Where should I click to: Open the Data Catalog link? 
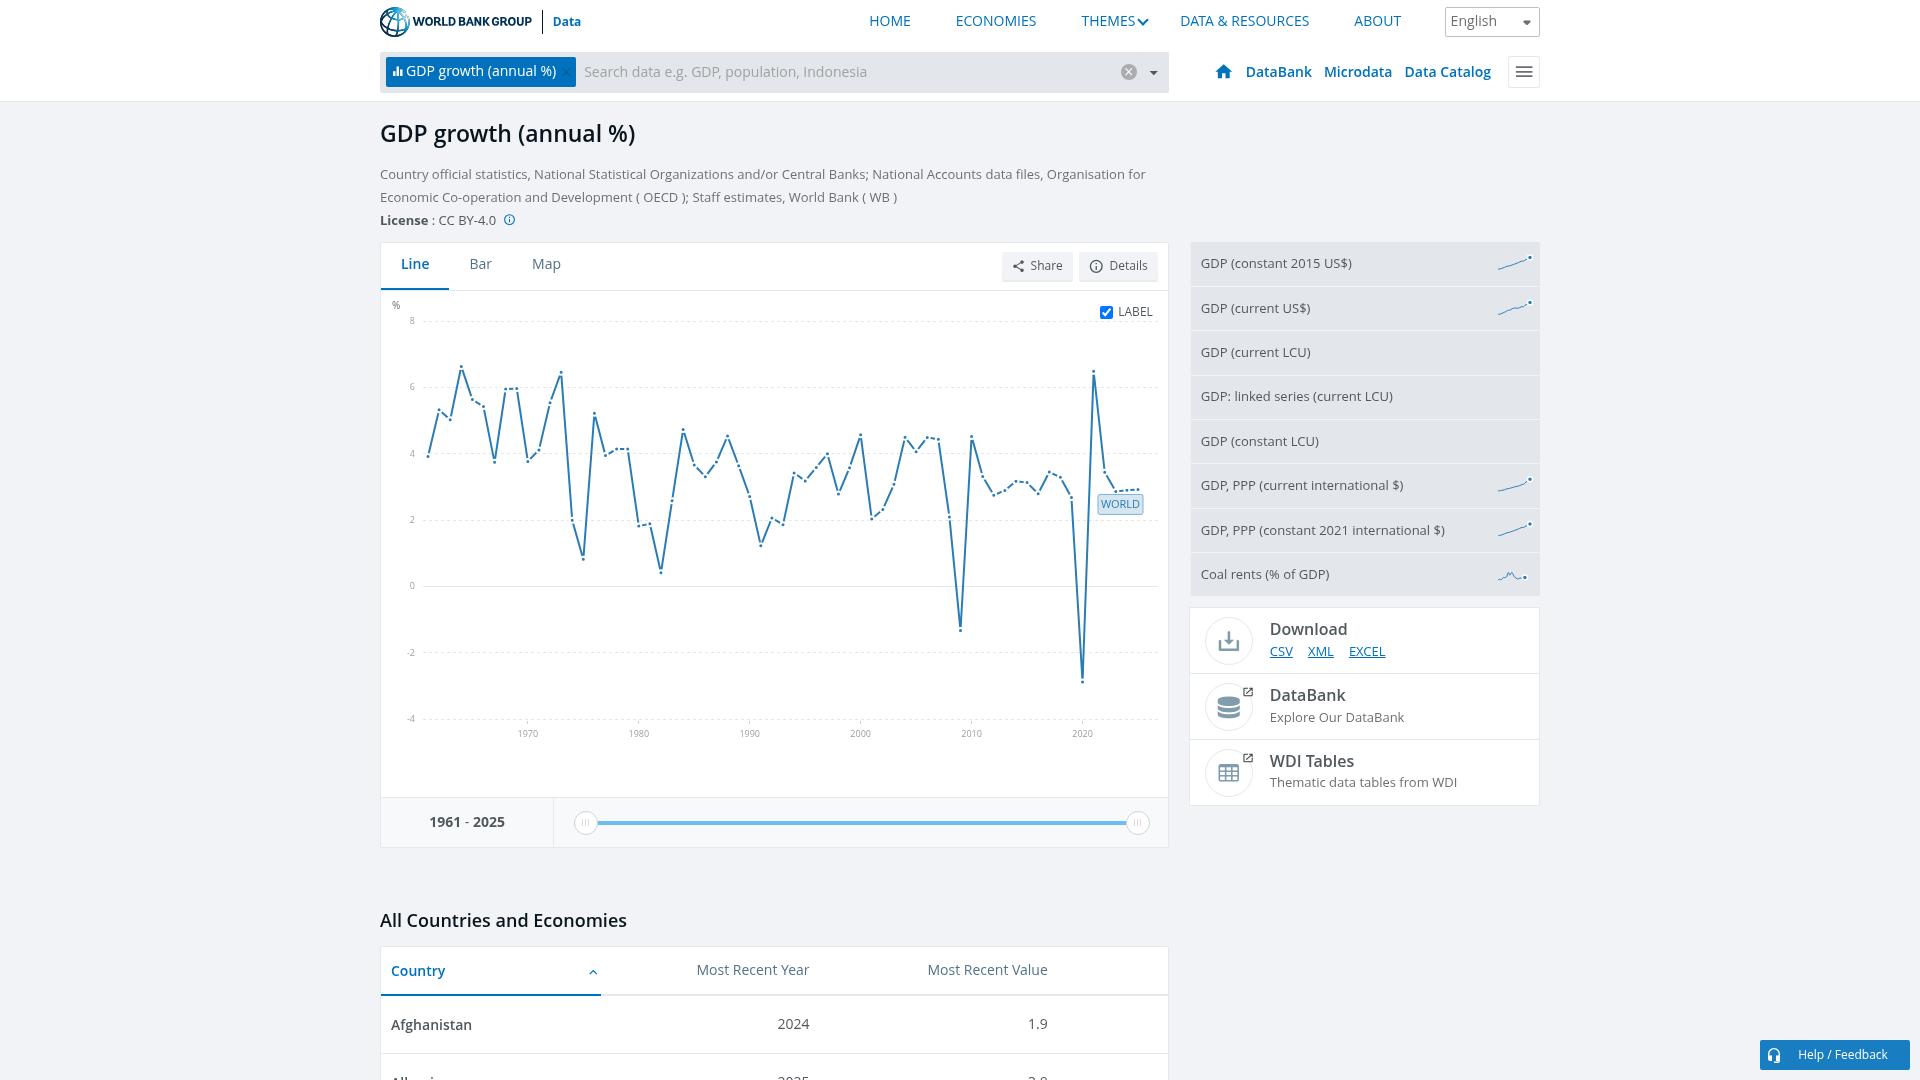1447,72
